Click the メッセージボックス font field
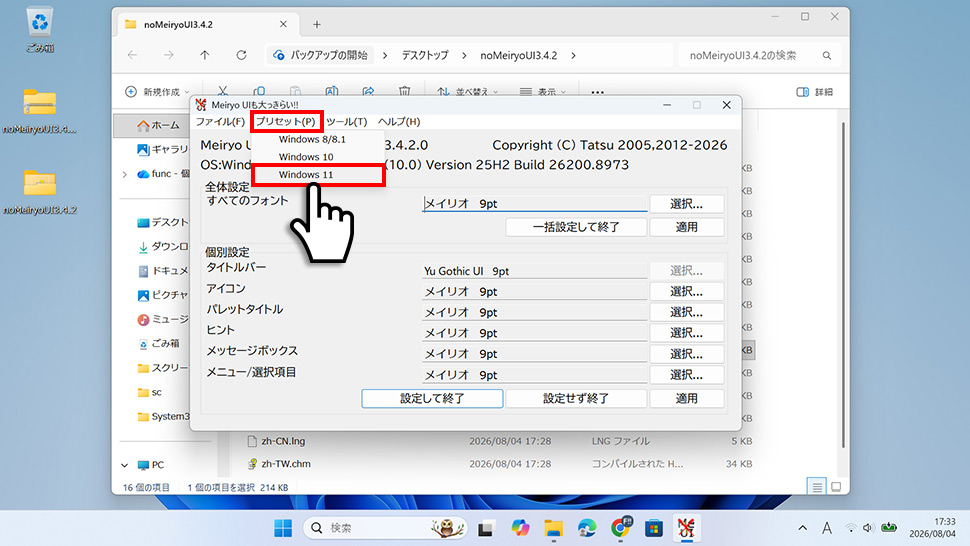Screen dimensions: 970x546 534,354
